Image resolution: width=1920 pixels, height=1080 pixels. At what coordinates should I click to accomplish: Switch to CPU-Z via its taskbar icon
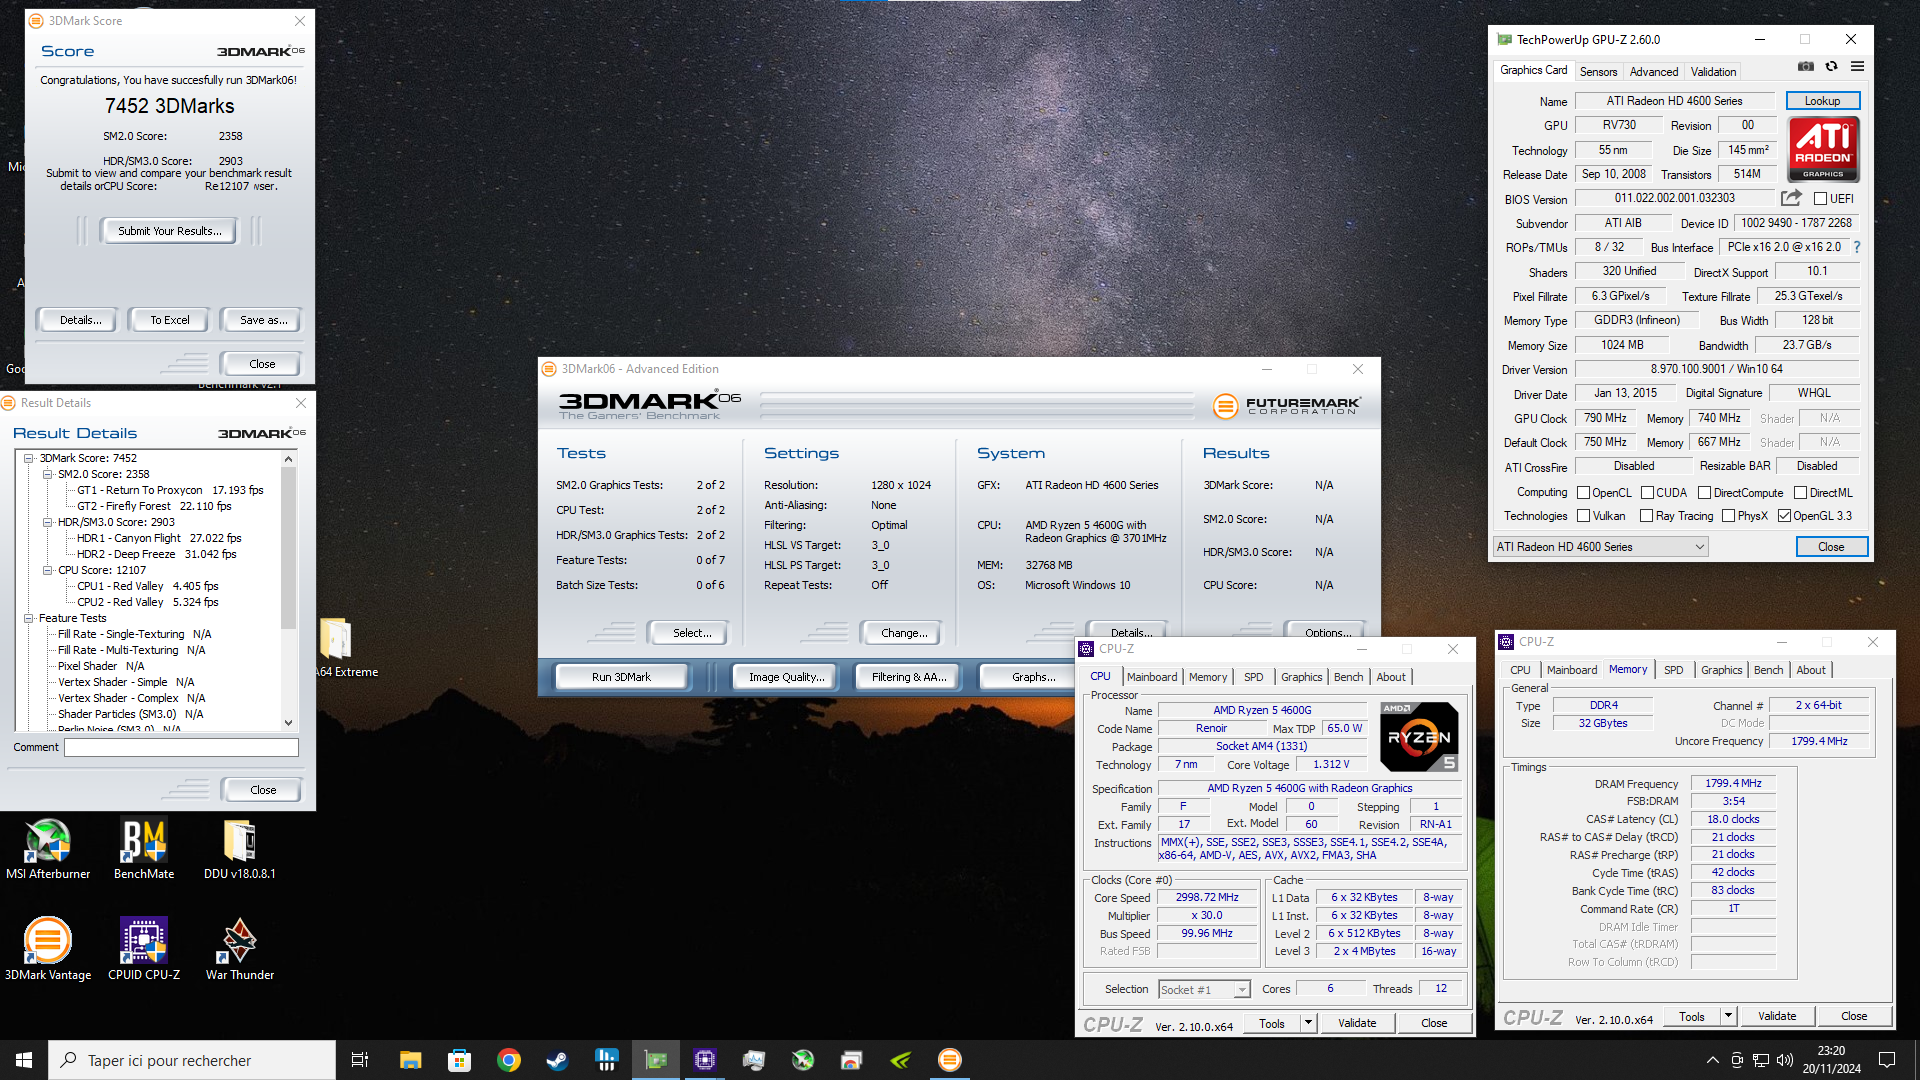click(x=705, y=1060)
